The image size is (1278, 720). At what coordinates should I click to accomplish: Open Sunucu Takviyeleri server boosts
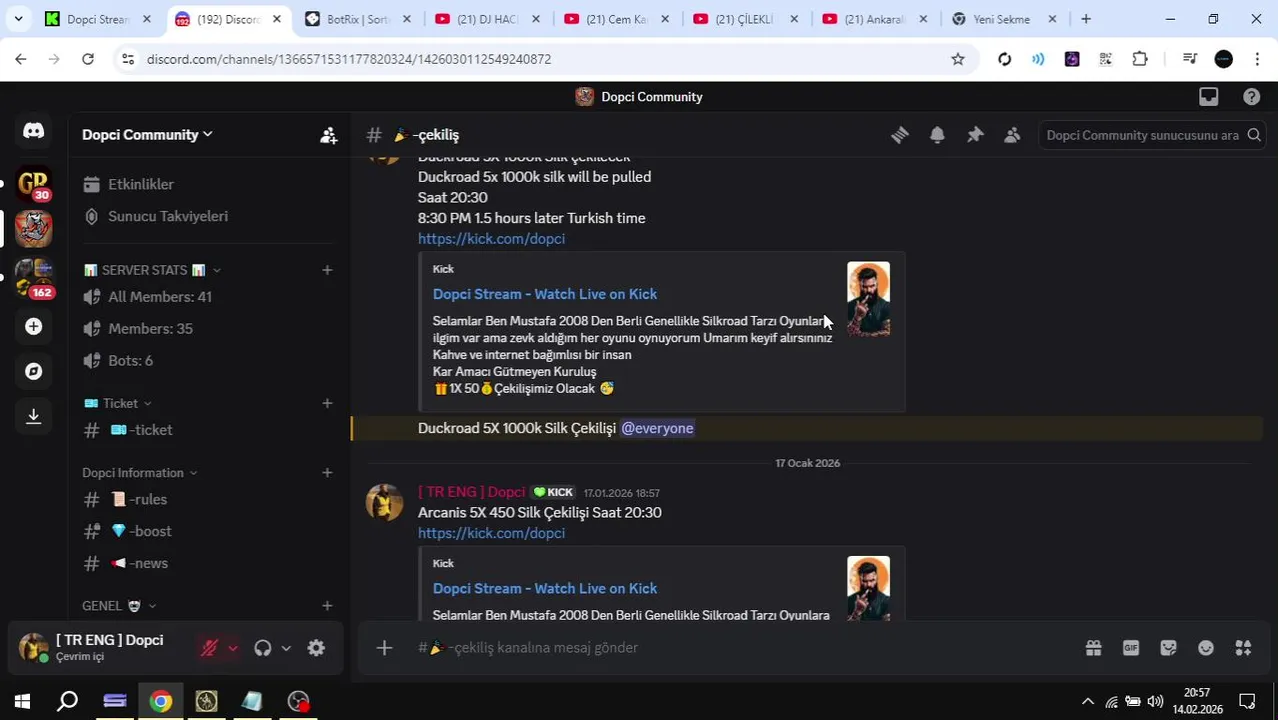tap(208, 216)
